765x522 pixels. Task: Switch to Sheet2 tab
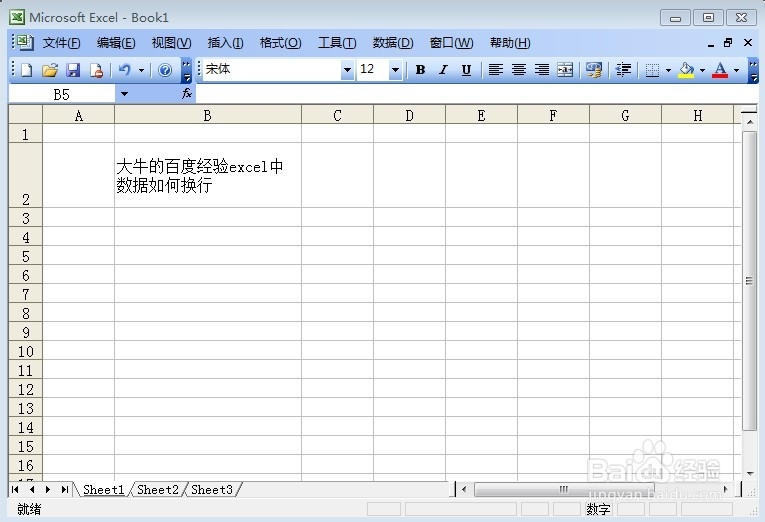pos(158,489)
